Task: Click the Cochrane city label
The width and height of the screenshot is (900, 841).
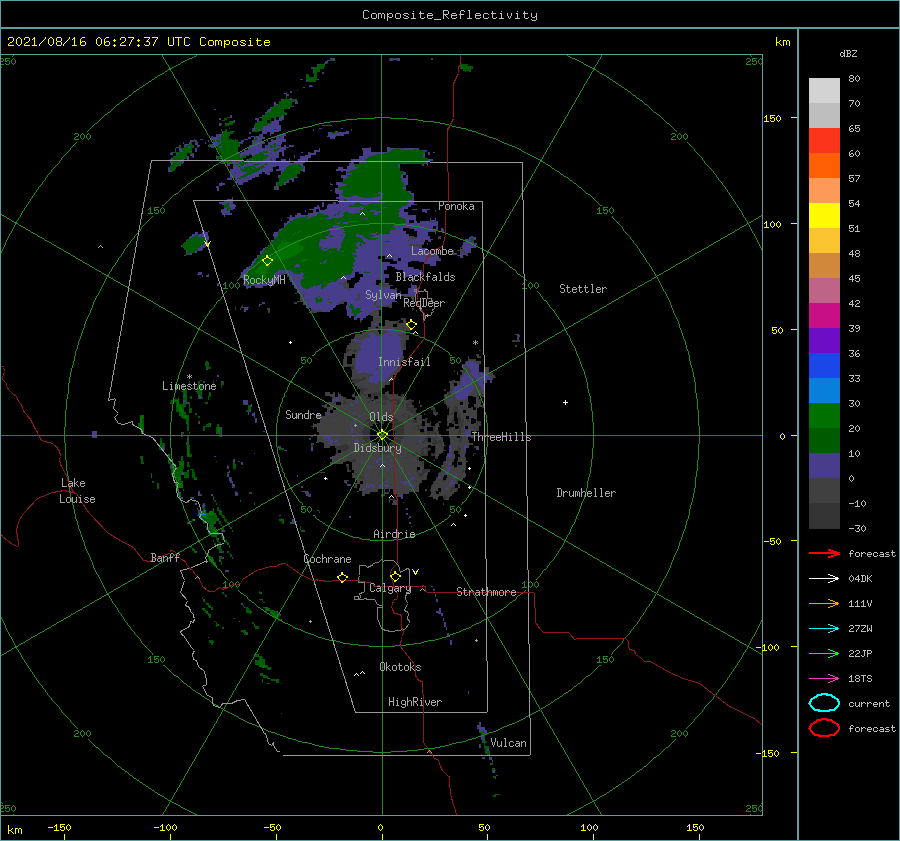Action: tap(327, 559)
